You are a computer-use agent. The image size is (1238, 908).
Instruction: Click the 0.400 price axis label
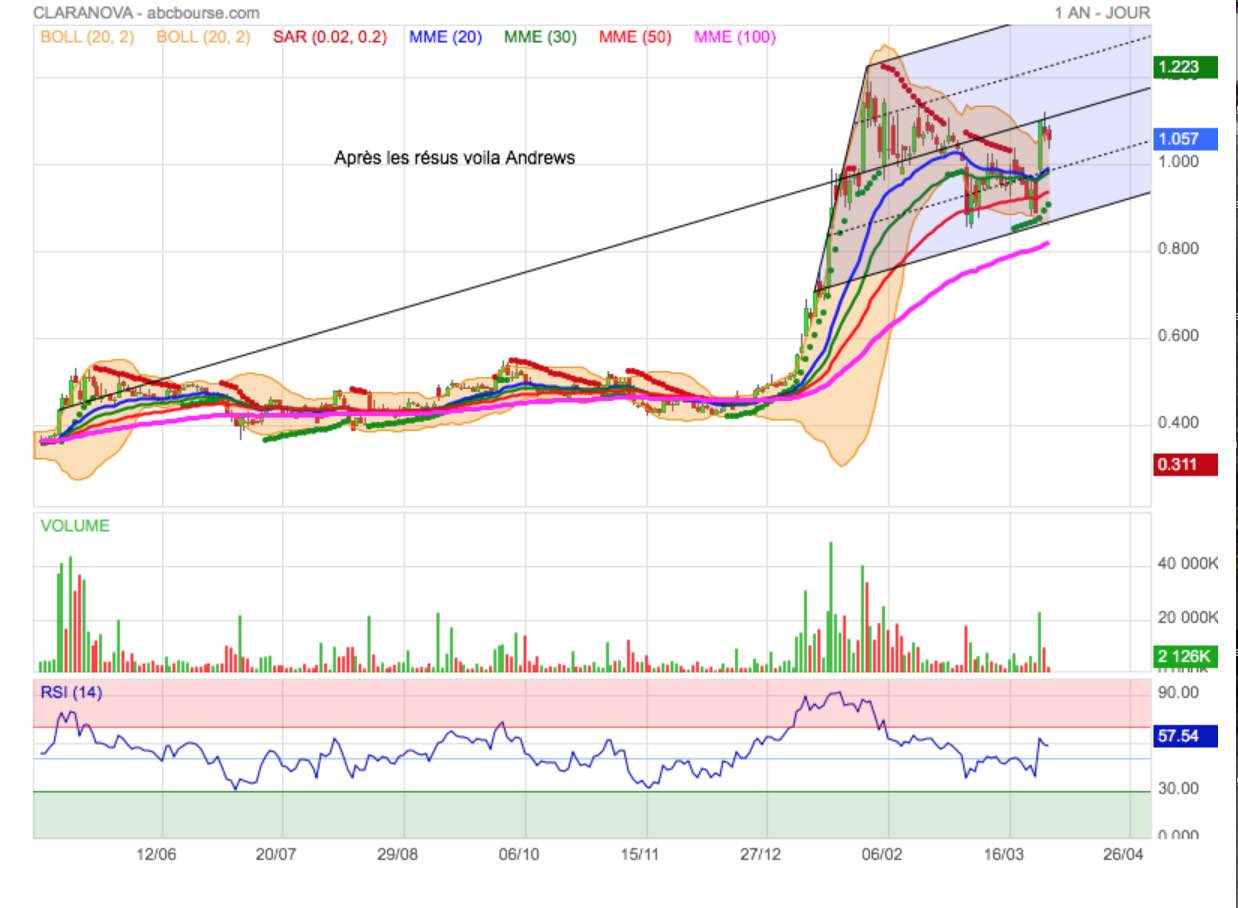tap(1179, 423)
